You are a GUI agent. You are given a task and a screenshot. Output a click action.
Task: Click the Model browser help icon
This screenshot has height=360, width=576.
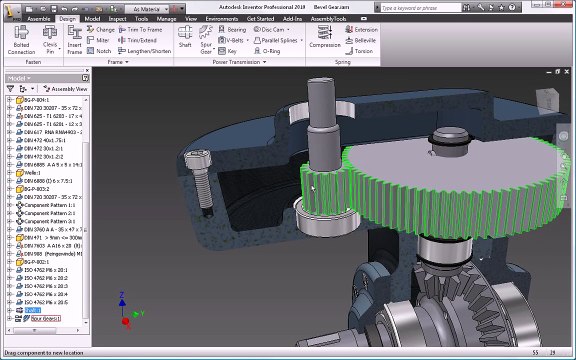85,78
